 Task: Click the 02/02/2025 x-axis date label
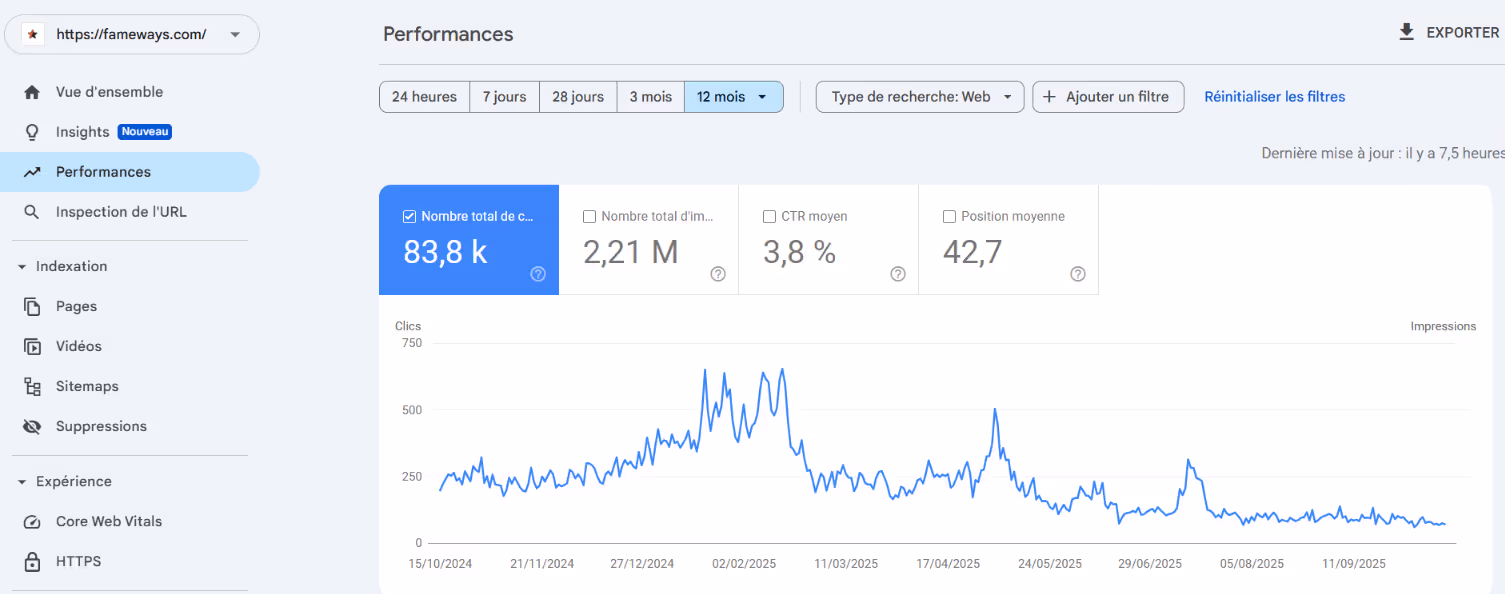coord(744,564)
